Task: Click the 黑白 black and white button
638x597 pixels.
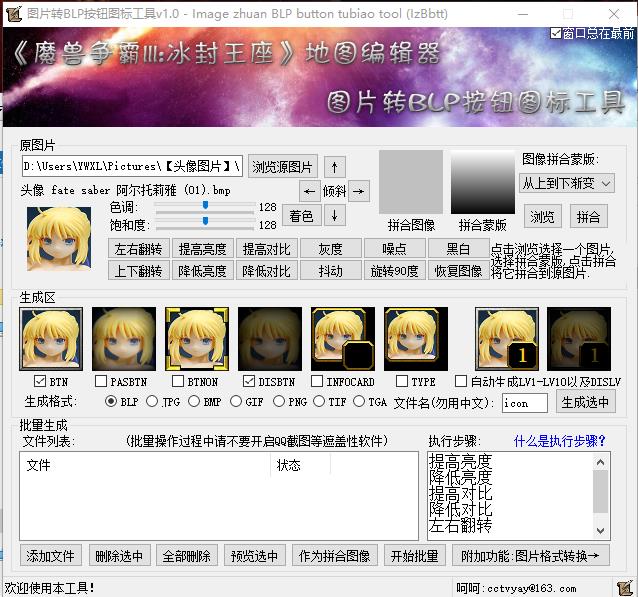Action: click(459, 249)
